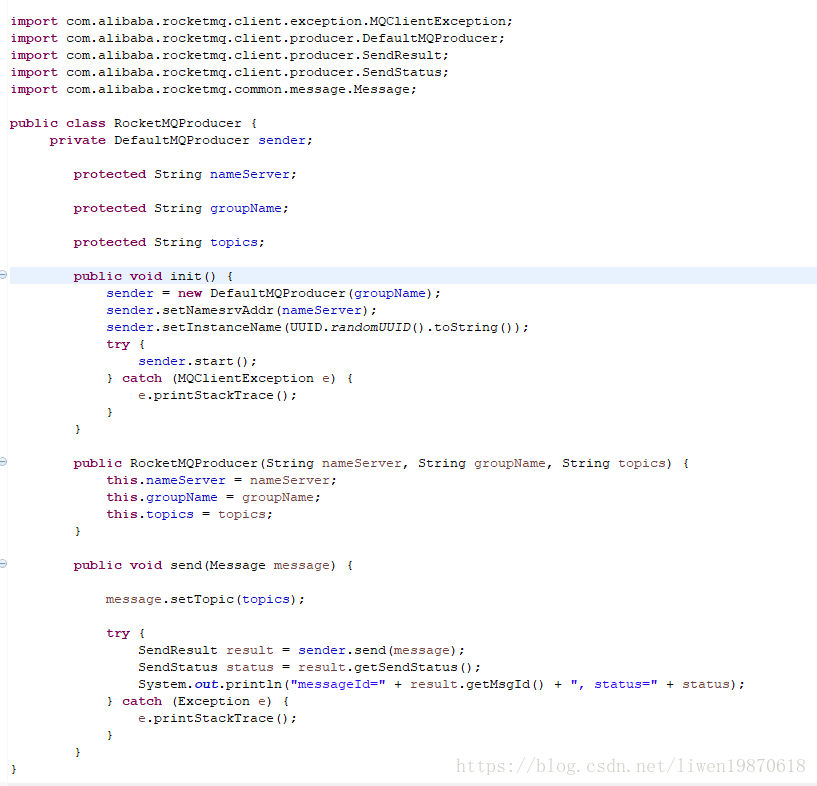This screenshot has width=817, height=786.
Task: Click the sender.start(); statement
Action: pyautogui.click(x=197, y=361)
